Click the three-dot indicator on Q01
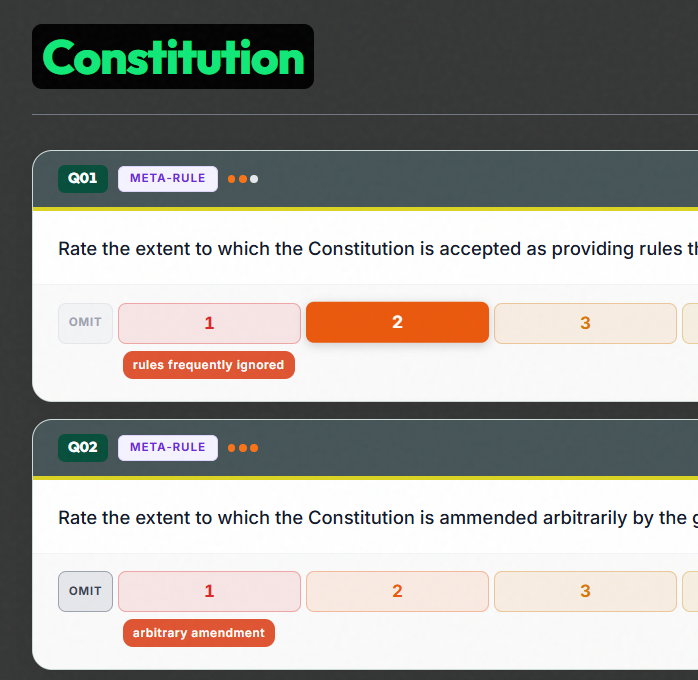Viewport: 698px width, 680px height. [243, 179]
